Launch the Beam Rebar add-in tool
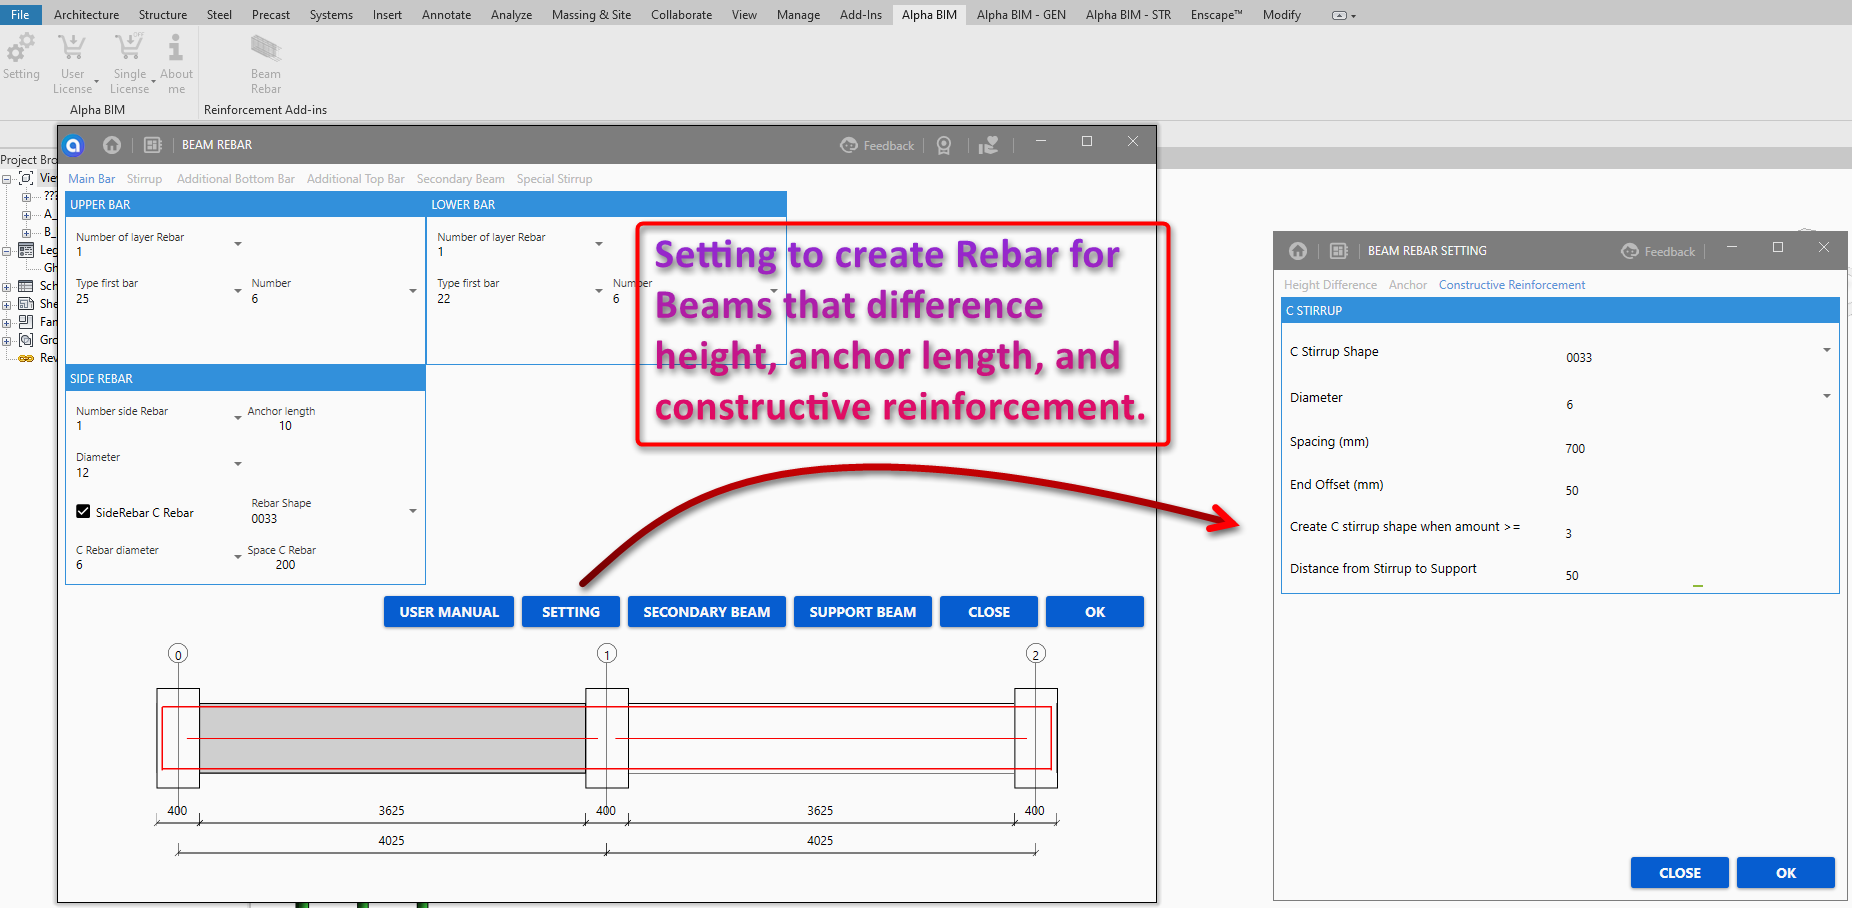1852x908 pixels. pos(266,62)
